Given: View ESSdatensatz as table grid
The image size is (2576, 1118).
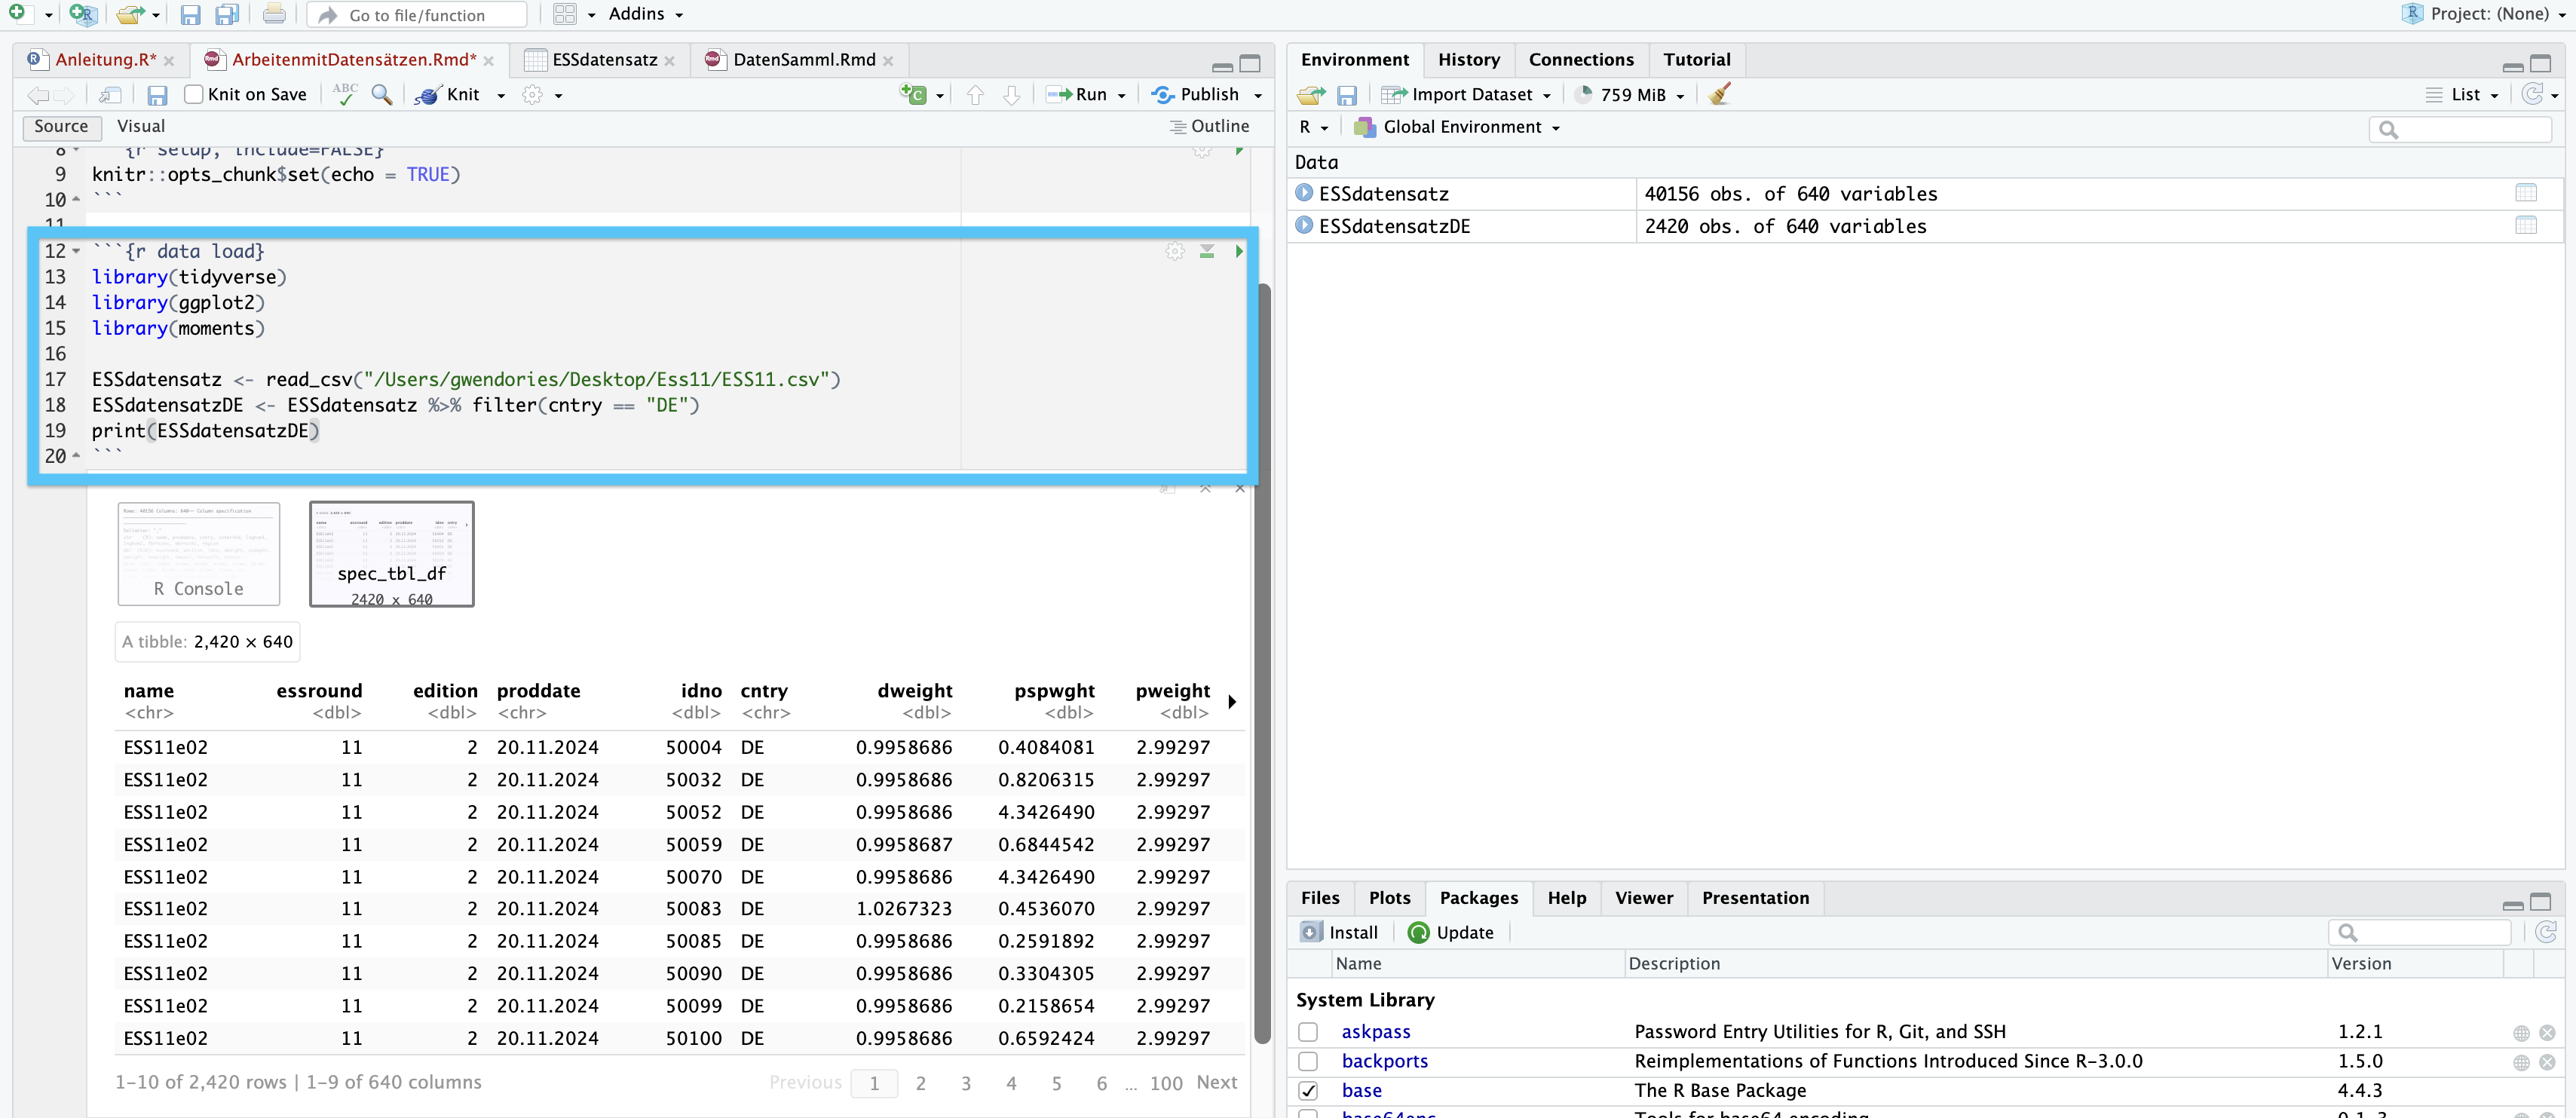Looking at the screenshot, I should 2526,193.
